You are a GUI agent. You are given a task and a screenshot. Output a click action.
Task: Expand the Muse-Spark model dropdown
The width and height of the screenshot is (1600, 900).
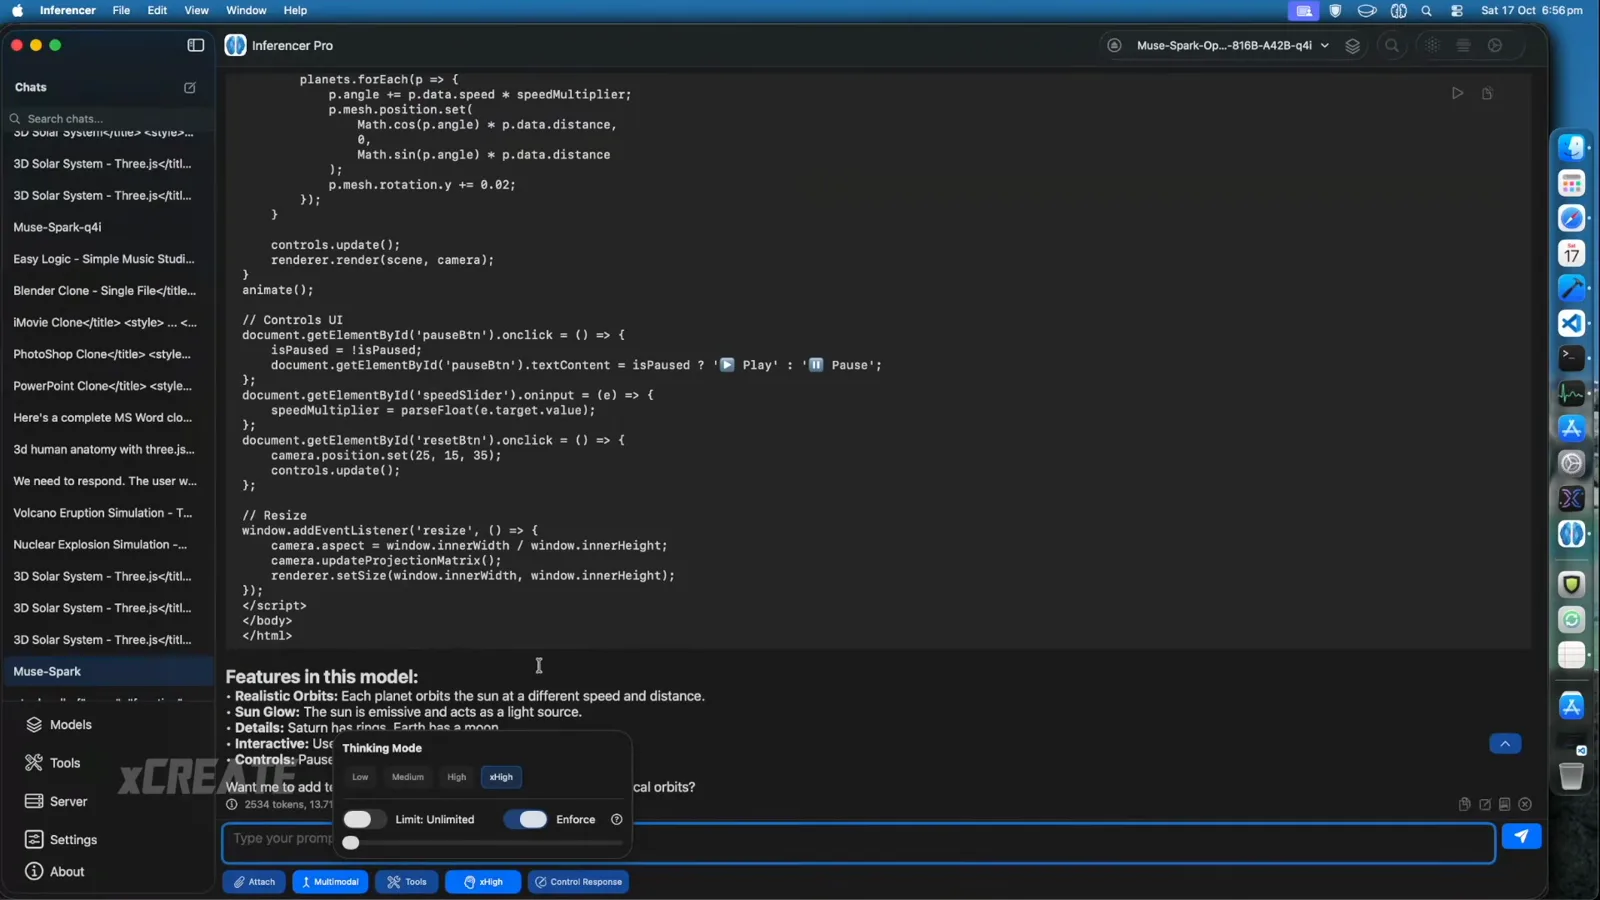pyautogui.click(x=1232, y=46)
